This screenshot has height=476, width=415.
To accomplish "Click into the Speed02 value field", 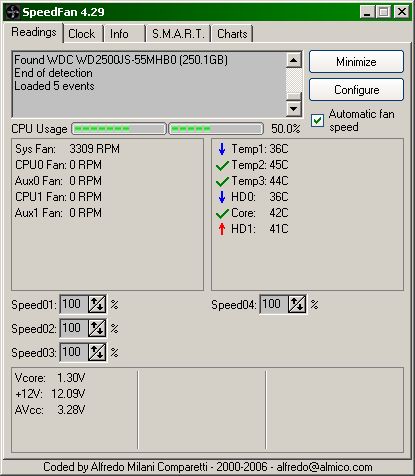I will (x=74, y=328).
